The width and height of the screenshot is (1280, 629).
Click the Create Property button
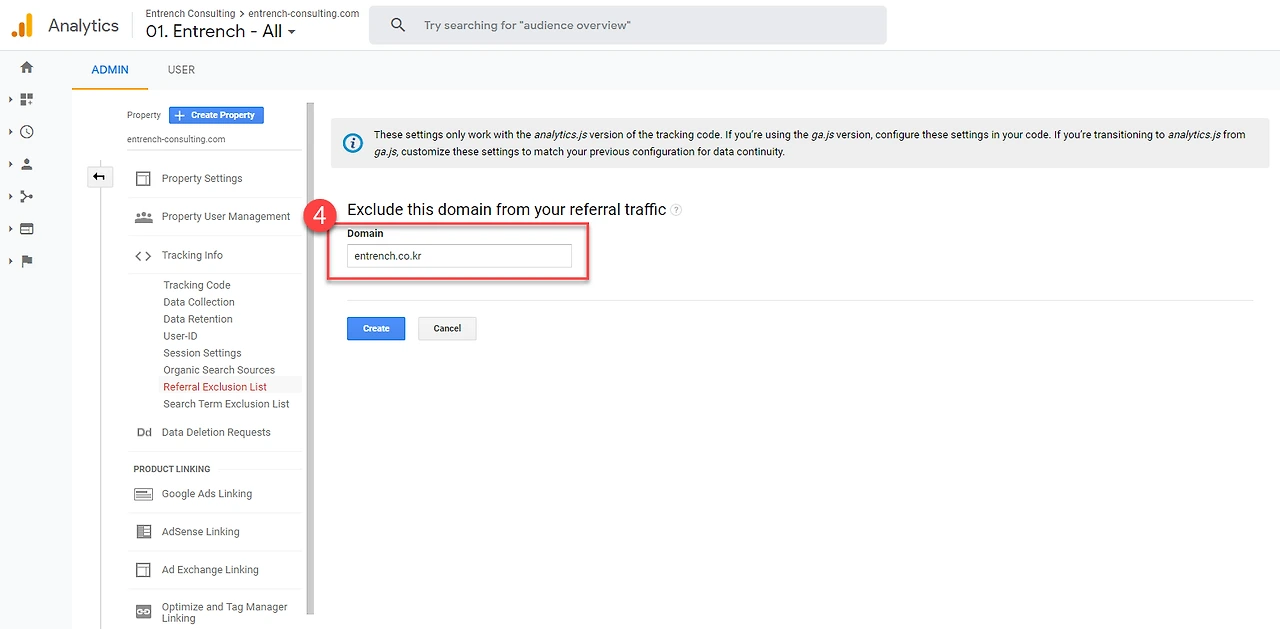[x=216, y=115]
